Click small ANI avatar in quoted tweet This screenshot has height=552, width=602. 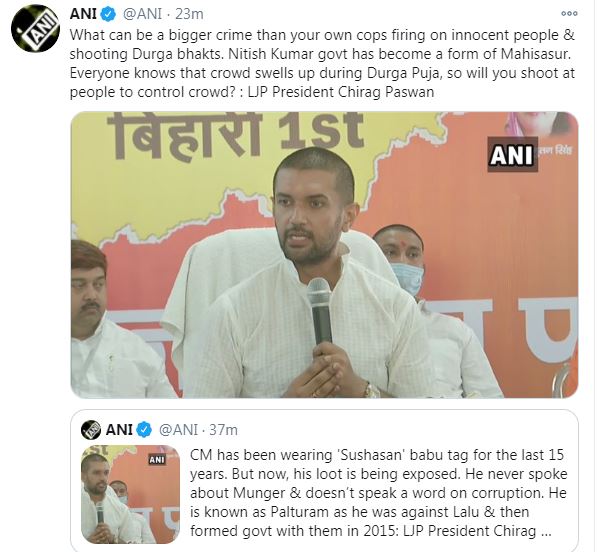coord(91,430)
